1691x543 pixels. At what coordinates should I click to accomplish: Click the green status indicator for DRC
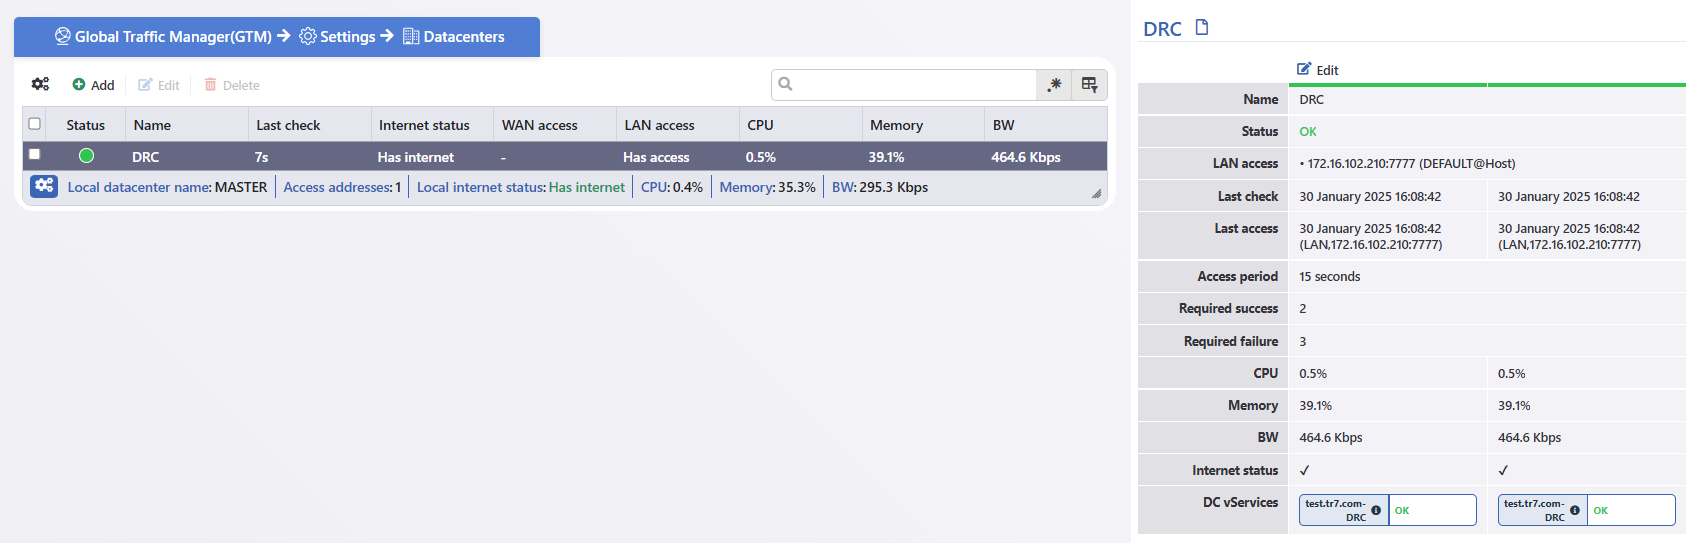(86, 156)
